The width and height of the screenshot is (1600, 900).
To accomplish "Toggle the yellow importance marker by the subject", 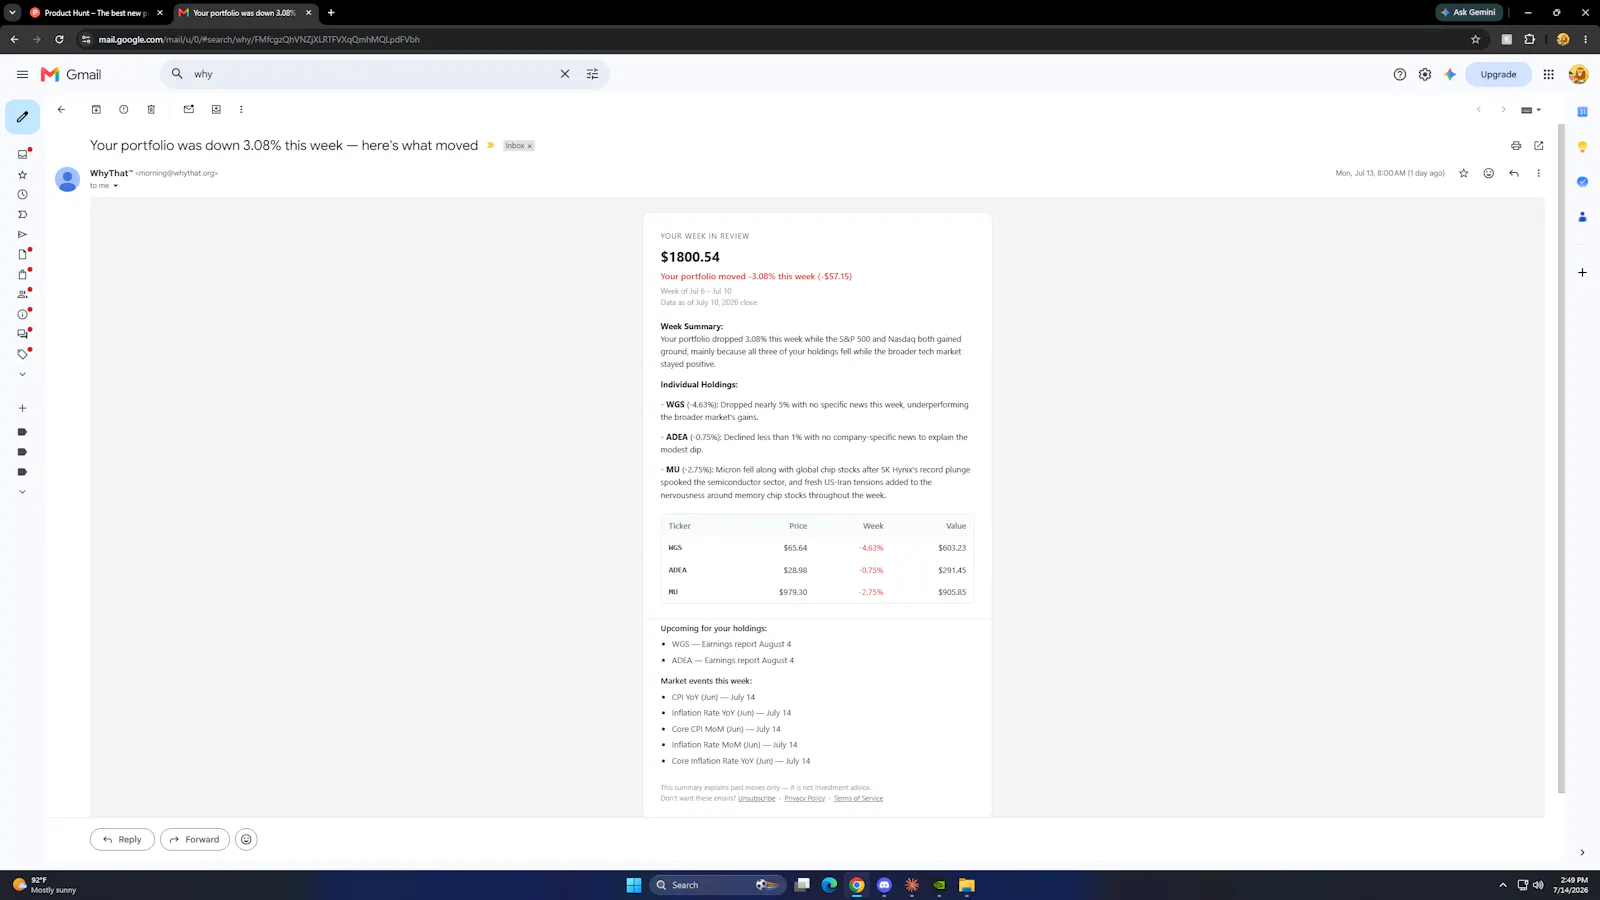I will point(490,146).
